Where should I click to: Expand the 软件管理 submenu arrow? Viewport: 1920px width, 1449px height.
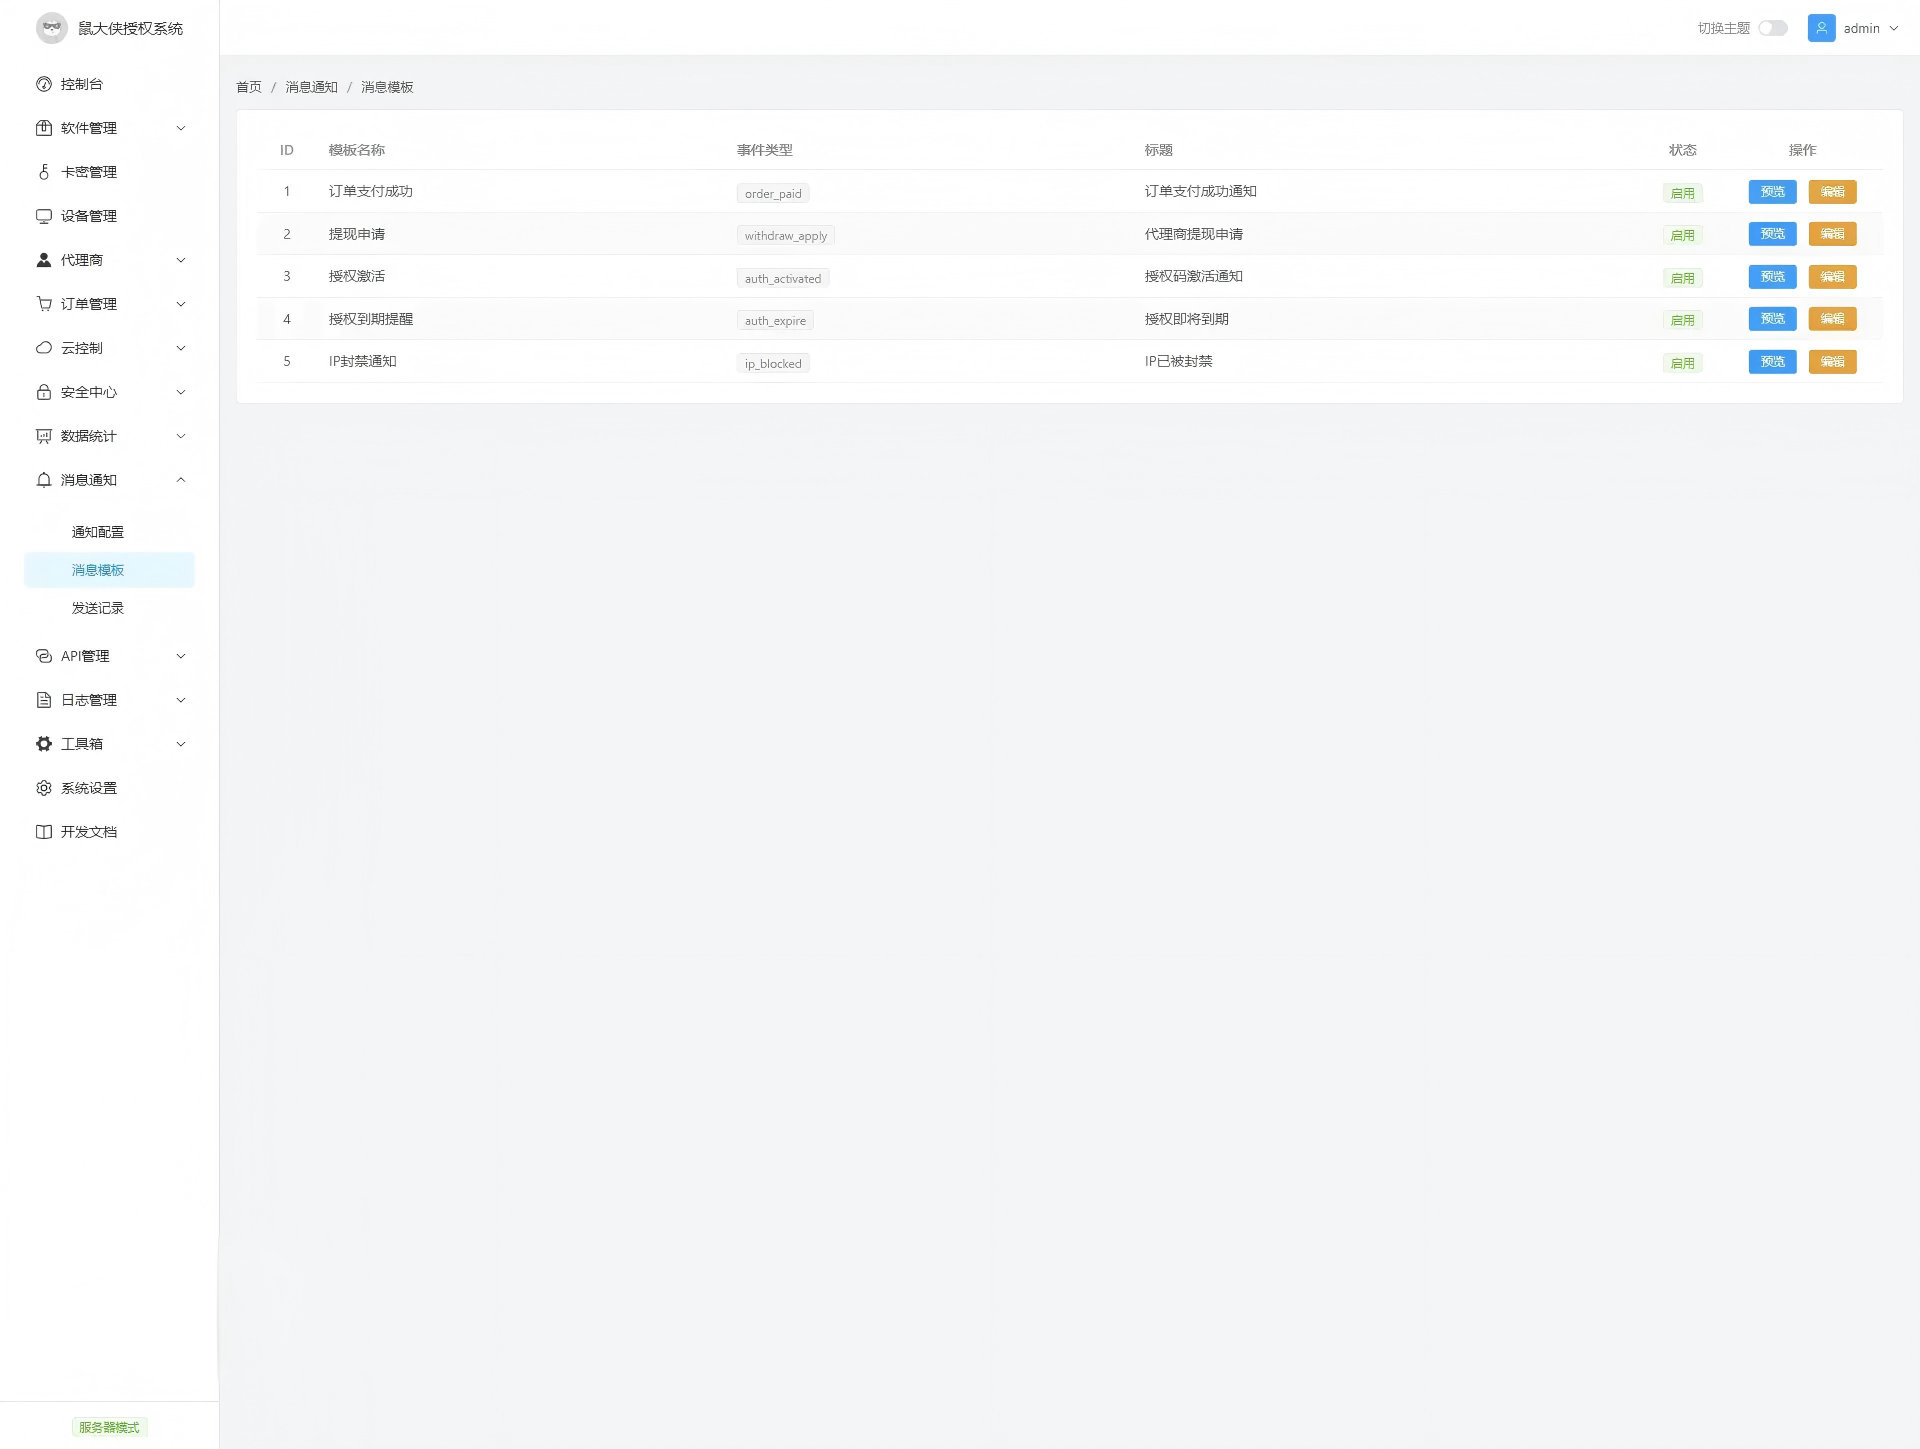[x=181, y=128]
